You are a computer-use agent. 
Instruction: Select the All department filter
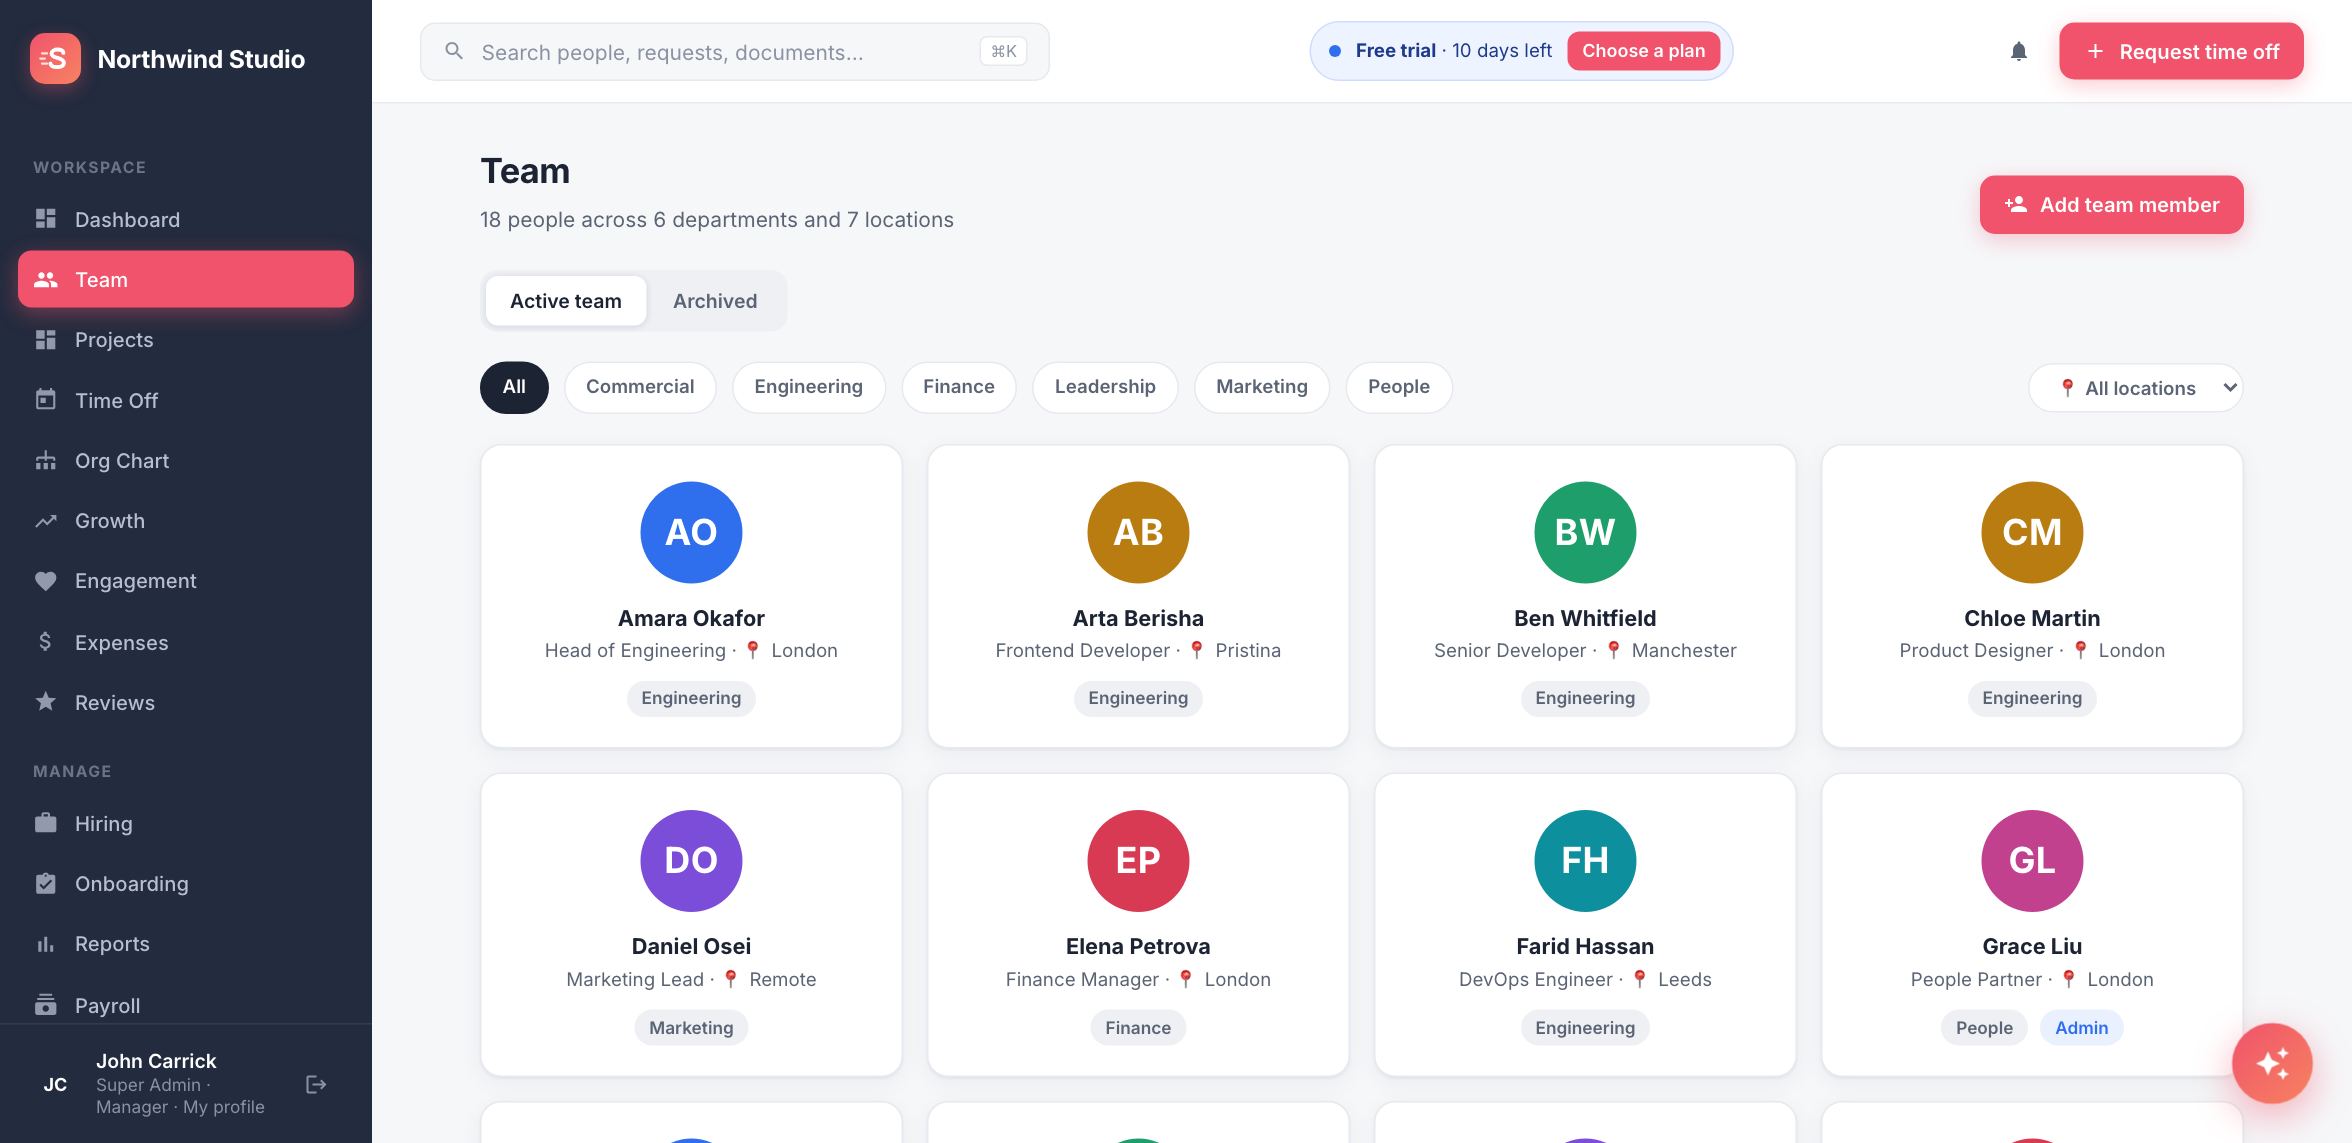pos(514,387)
